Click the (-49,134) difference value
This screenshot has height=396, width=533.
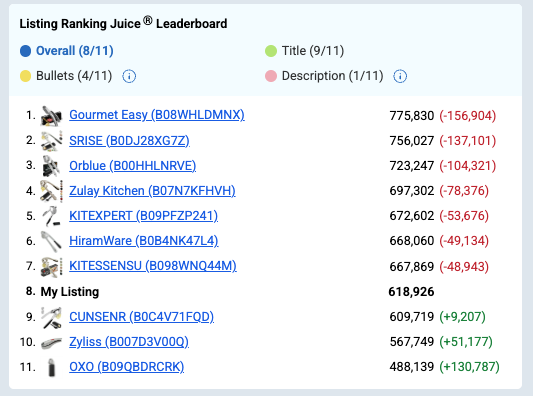(x=464, y=241)
